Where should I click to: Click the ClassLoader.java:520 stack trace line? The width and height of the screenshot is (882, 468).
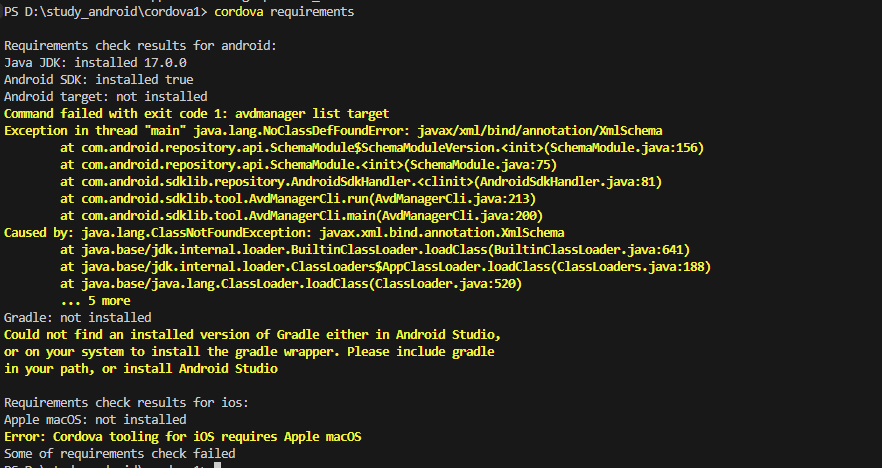click(291, 284)
